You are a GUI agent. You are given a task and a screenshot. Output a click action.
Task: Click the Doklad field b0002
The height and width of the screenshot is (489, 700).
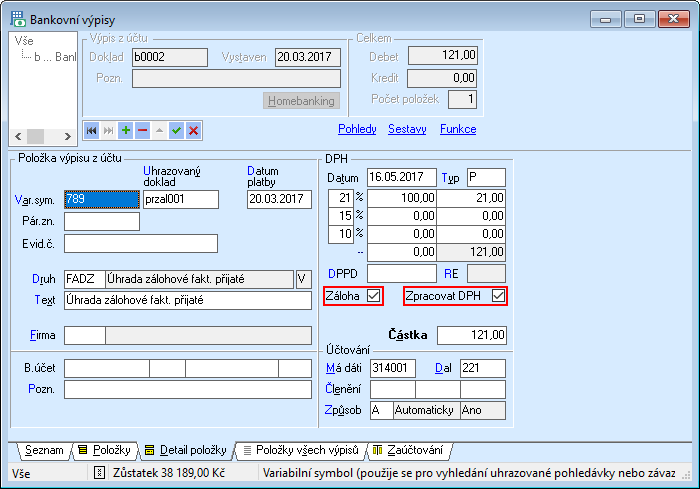coord(170,57)
